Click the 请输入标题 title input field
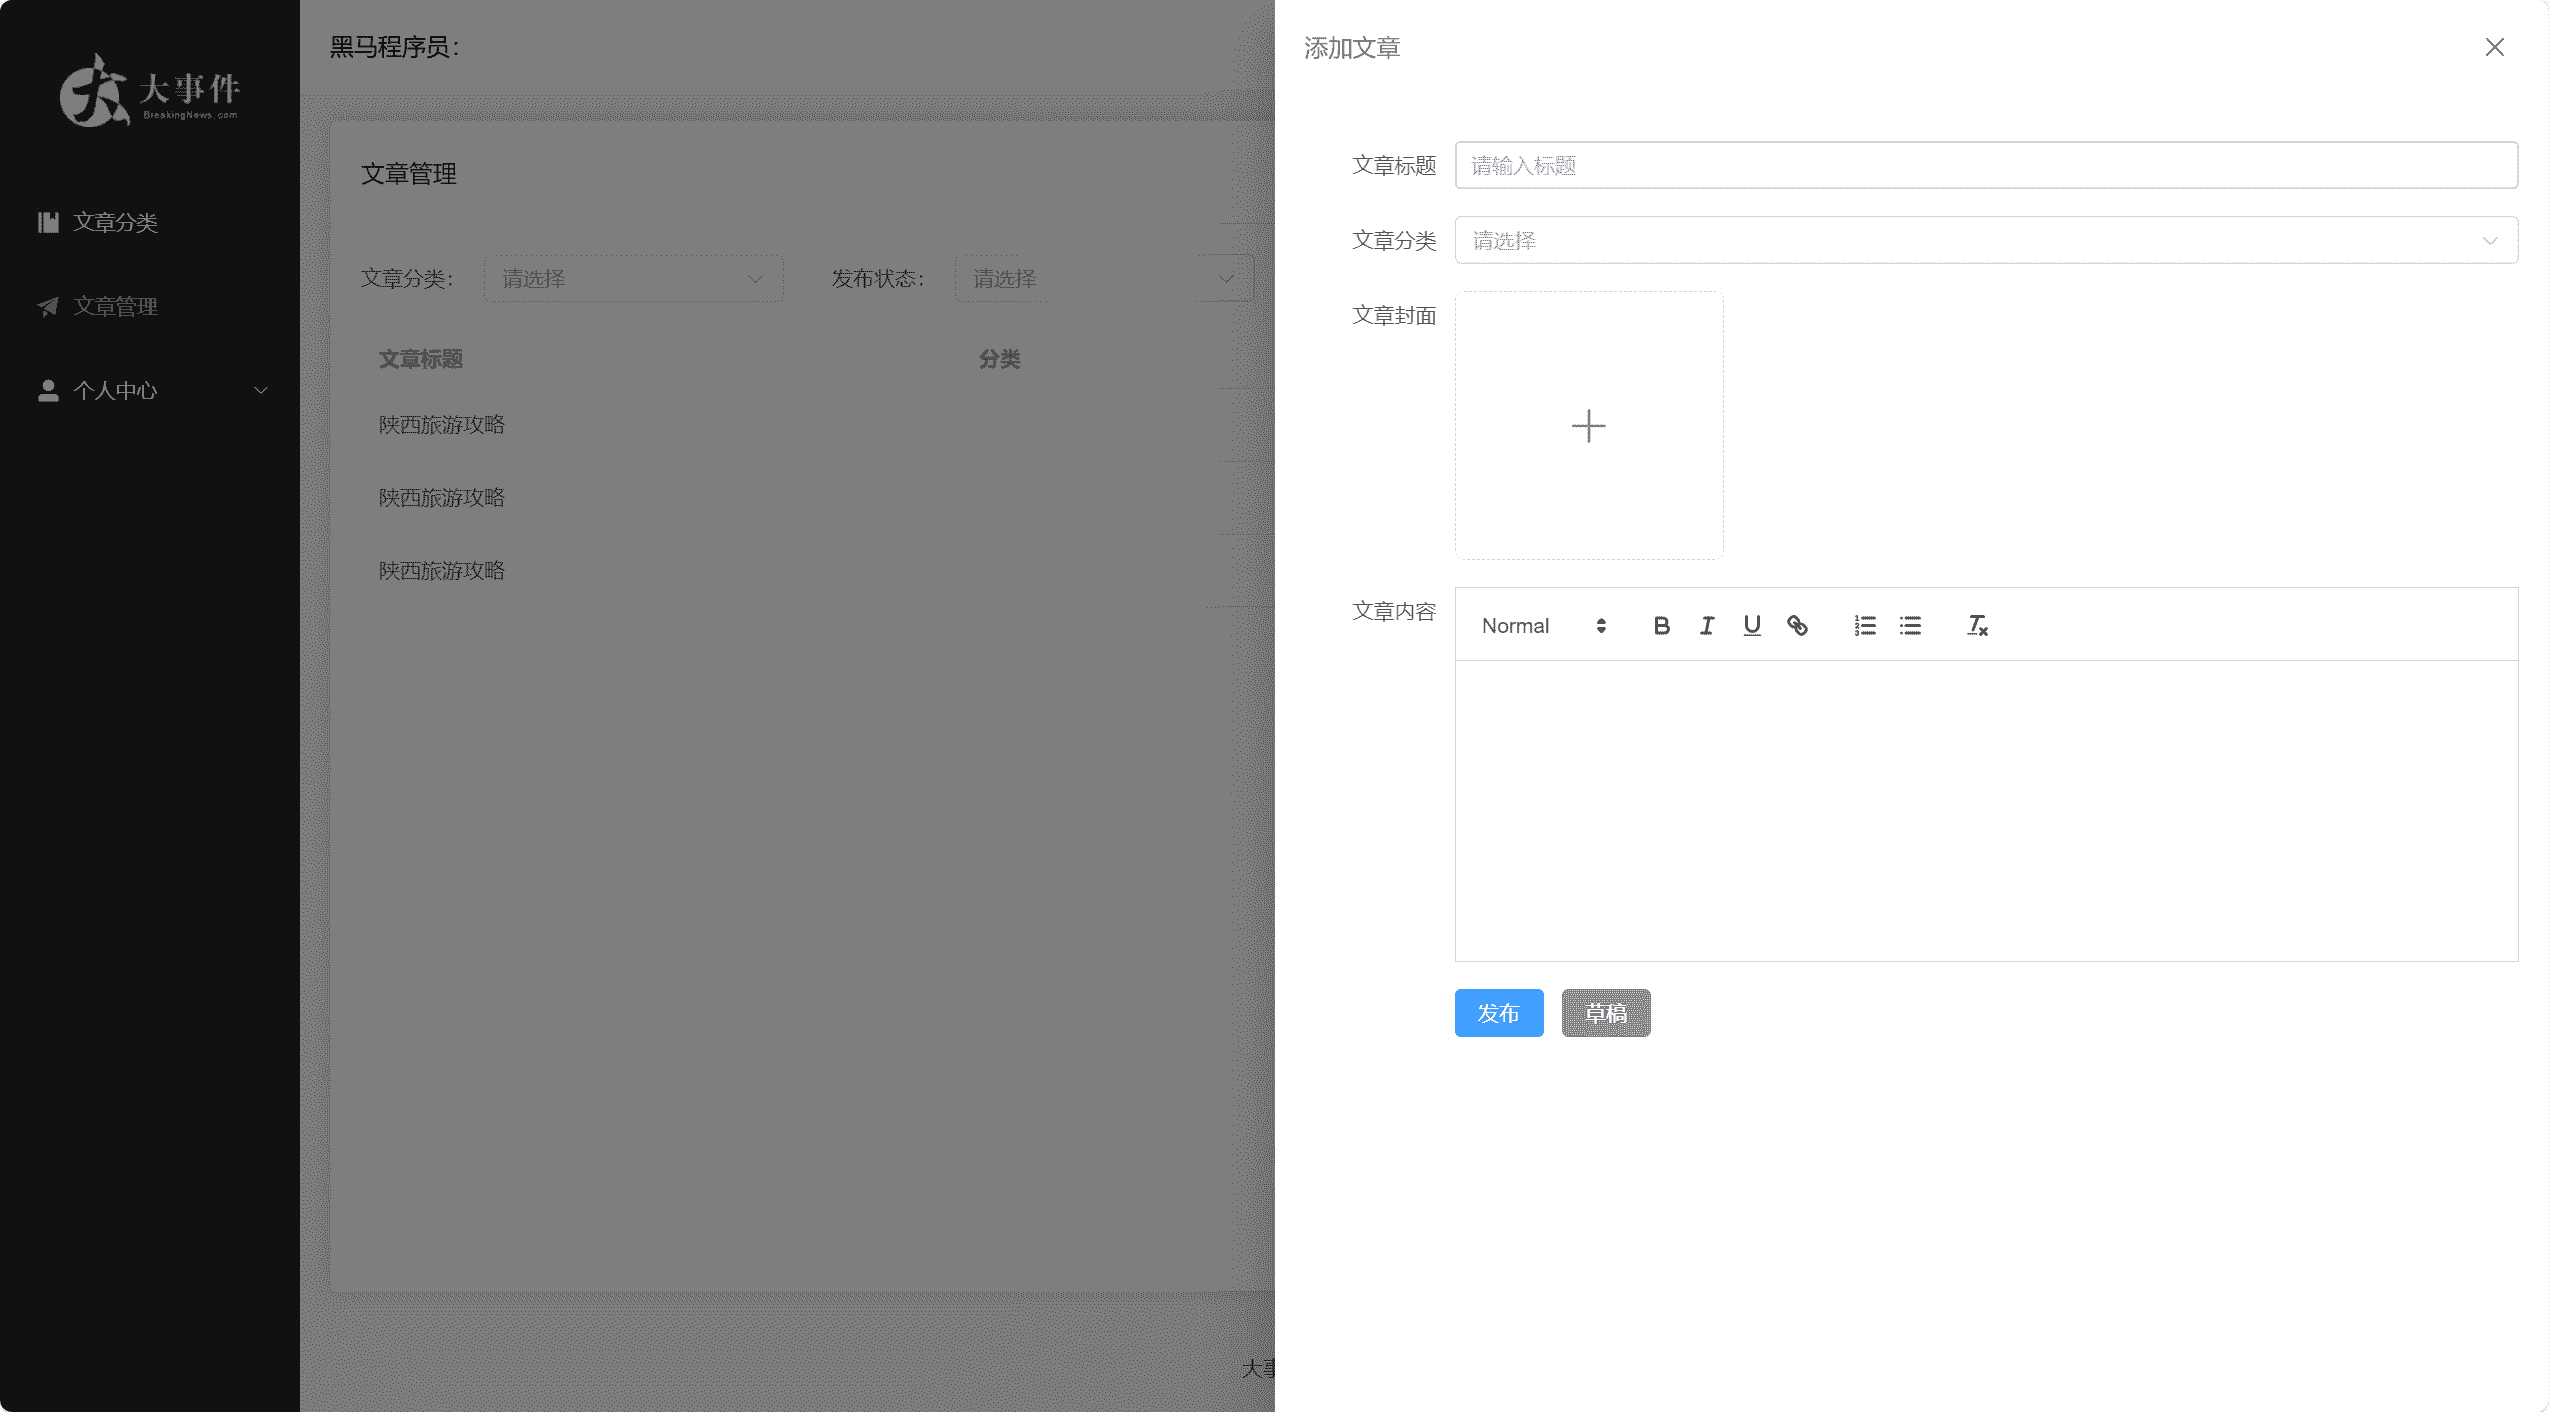 [1985, 165]
